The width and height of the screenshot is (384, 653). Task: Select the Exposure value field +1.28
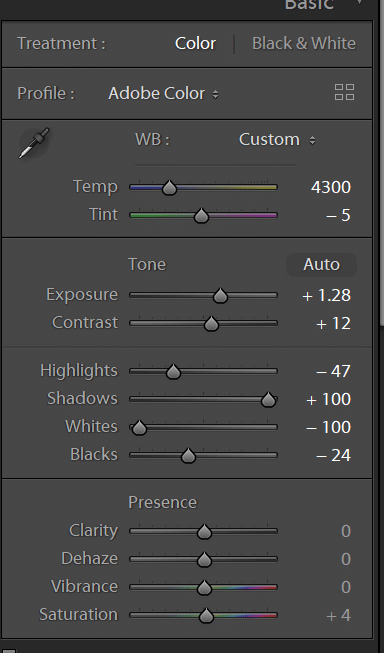[327, 295]
